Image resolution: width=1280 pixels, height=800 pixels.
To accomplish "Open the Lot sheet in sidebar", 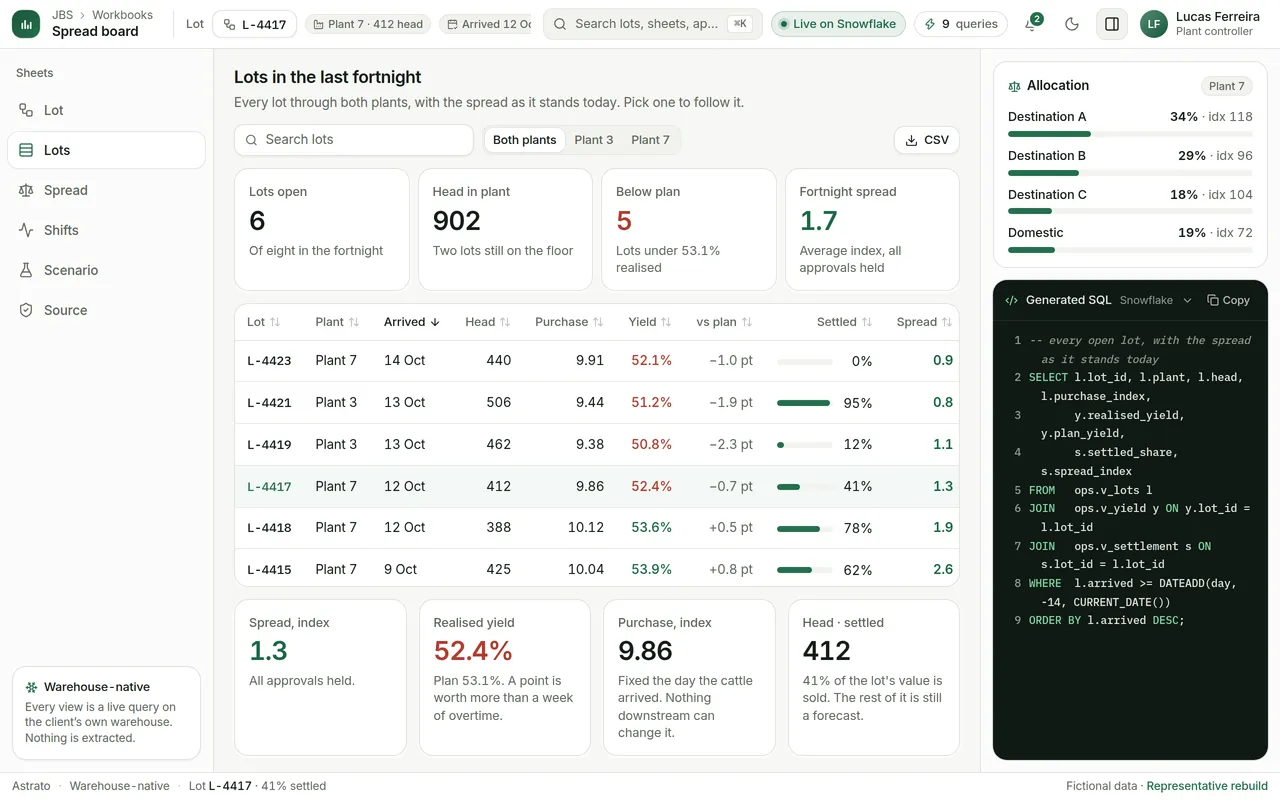I will 106,110.
